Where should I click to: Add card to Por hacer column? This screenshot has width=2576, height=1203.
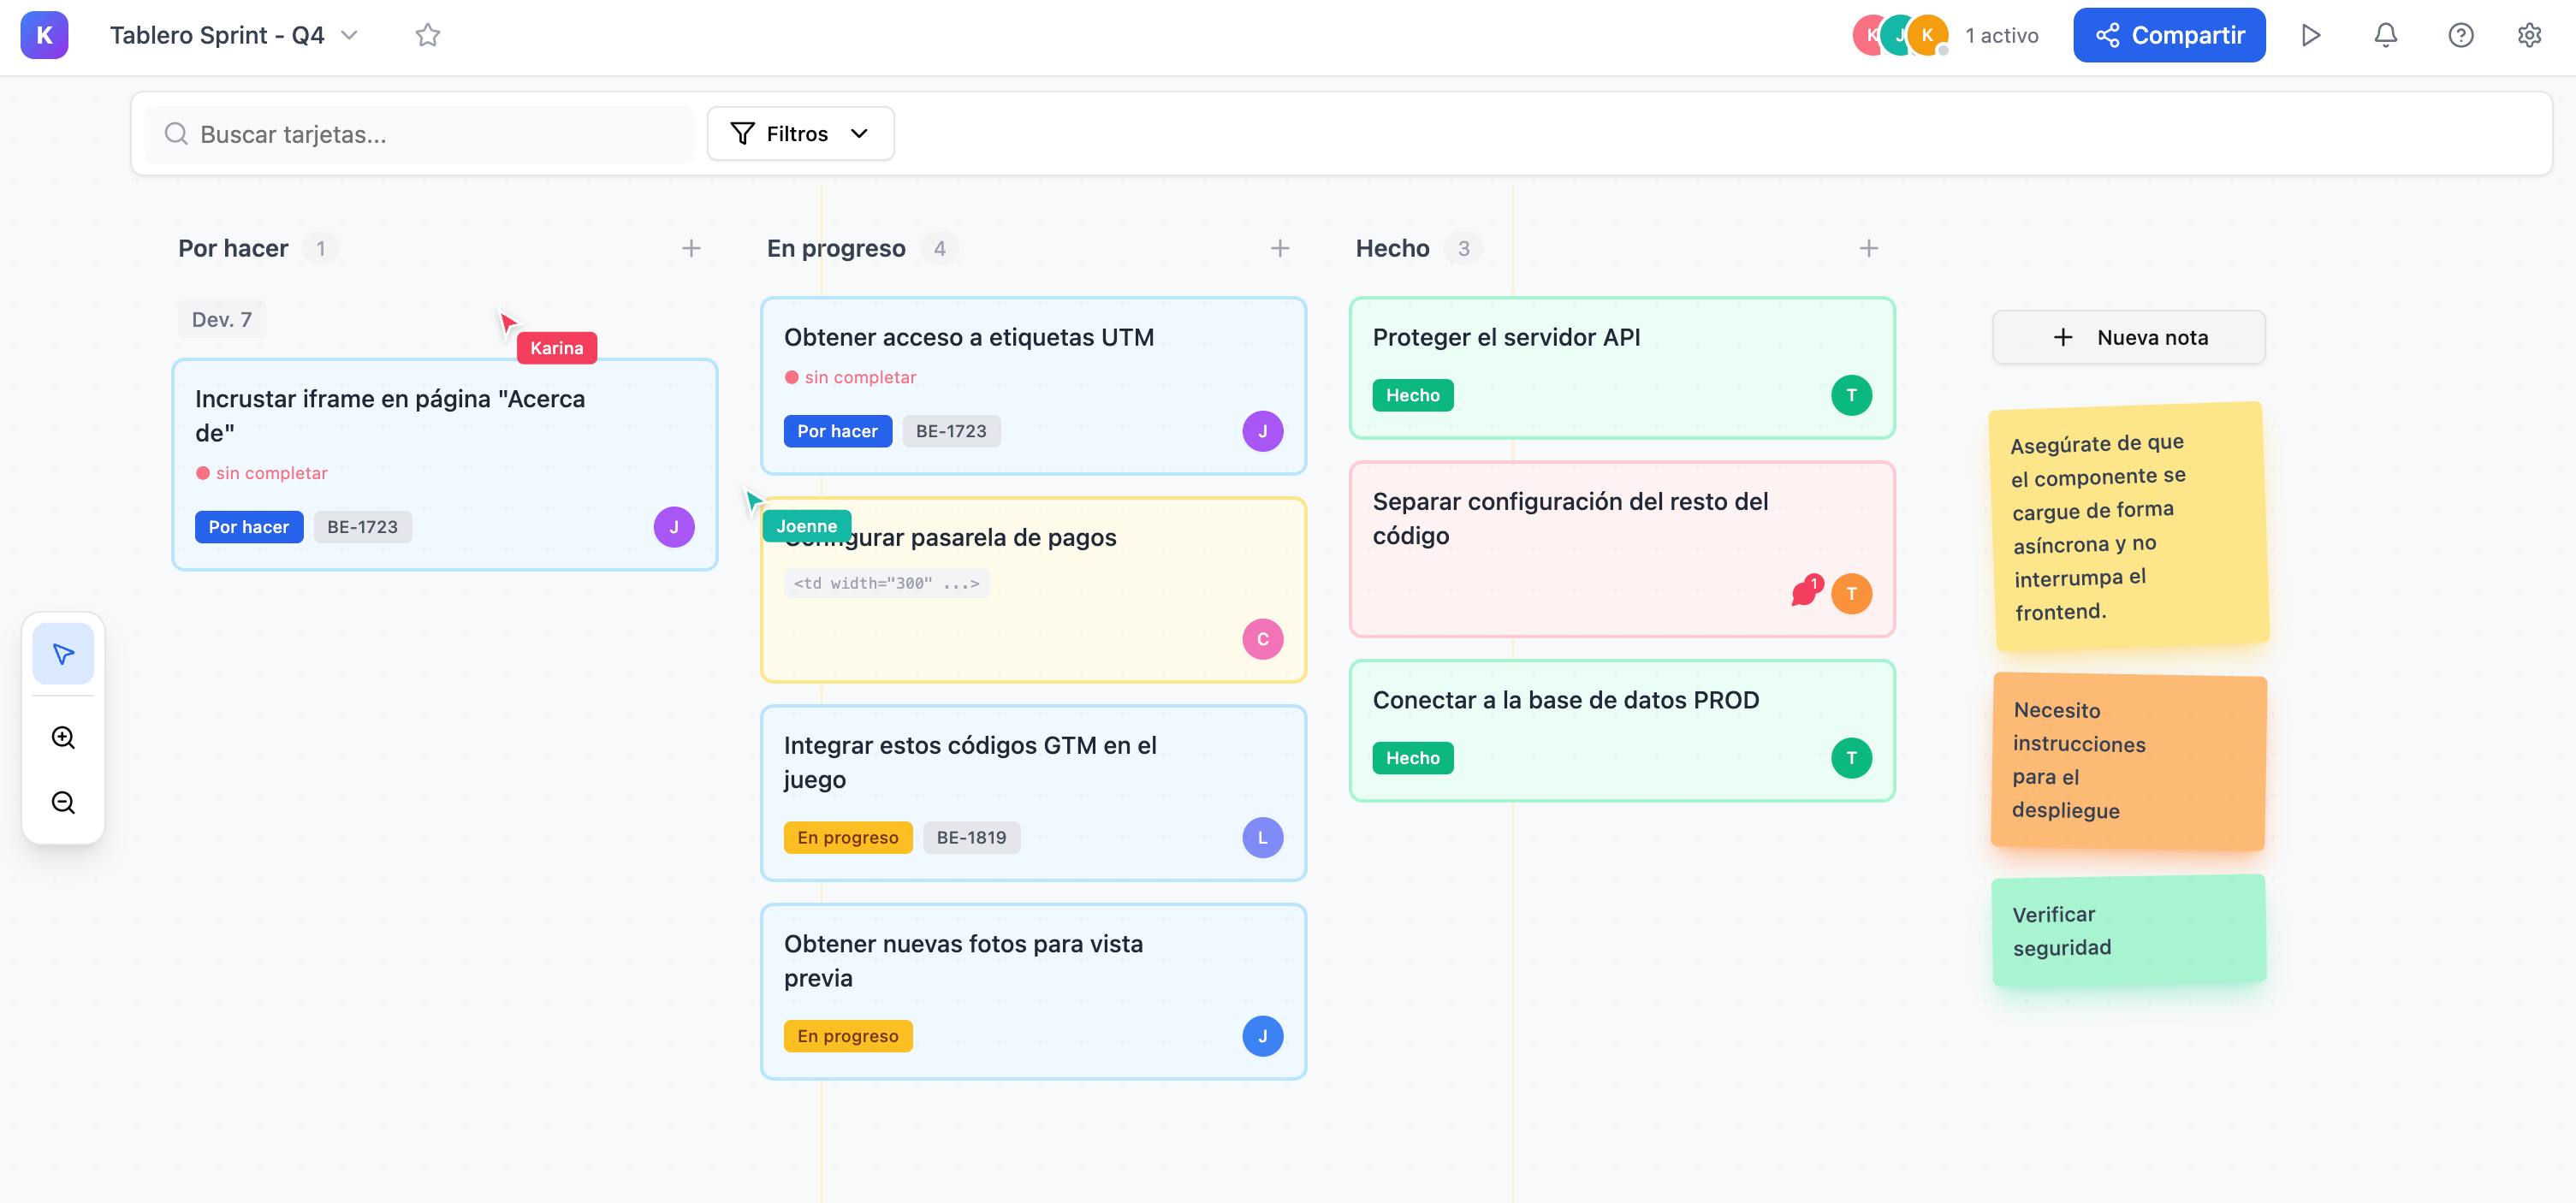tap(691, 248)
